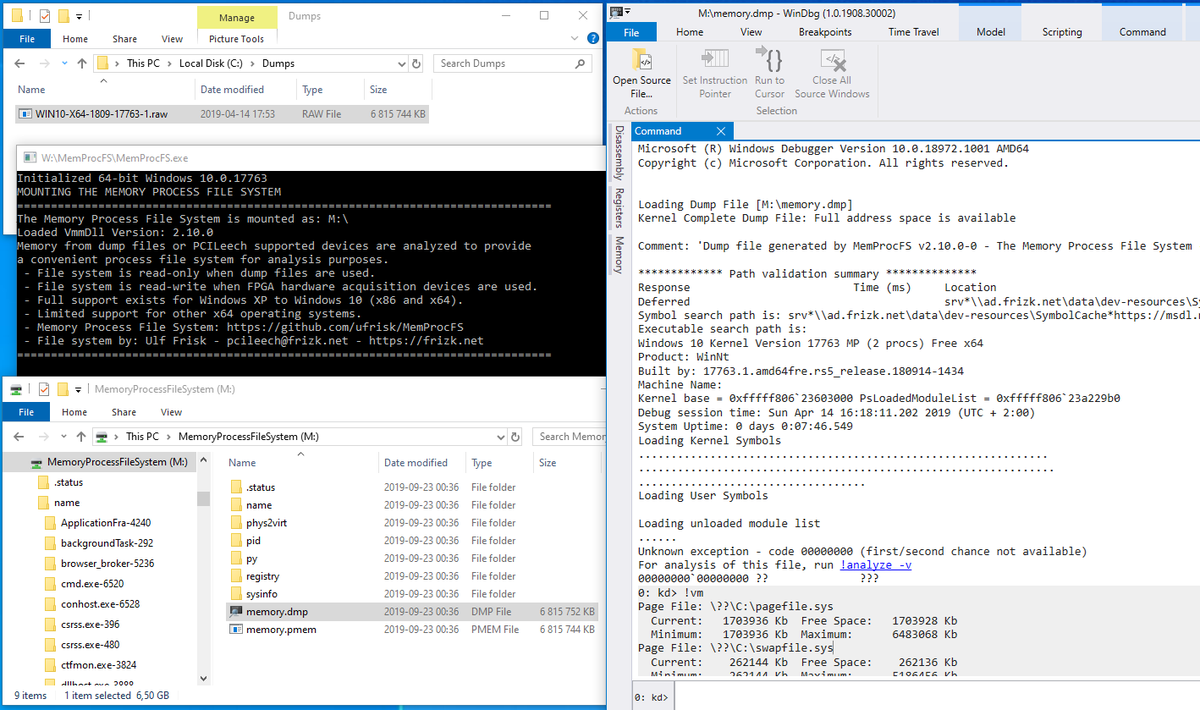Select WIN10-X64-1809-17763-1.raw file icon
This screenshot has width=1200, height=710.
pos(26,114)
